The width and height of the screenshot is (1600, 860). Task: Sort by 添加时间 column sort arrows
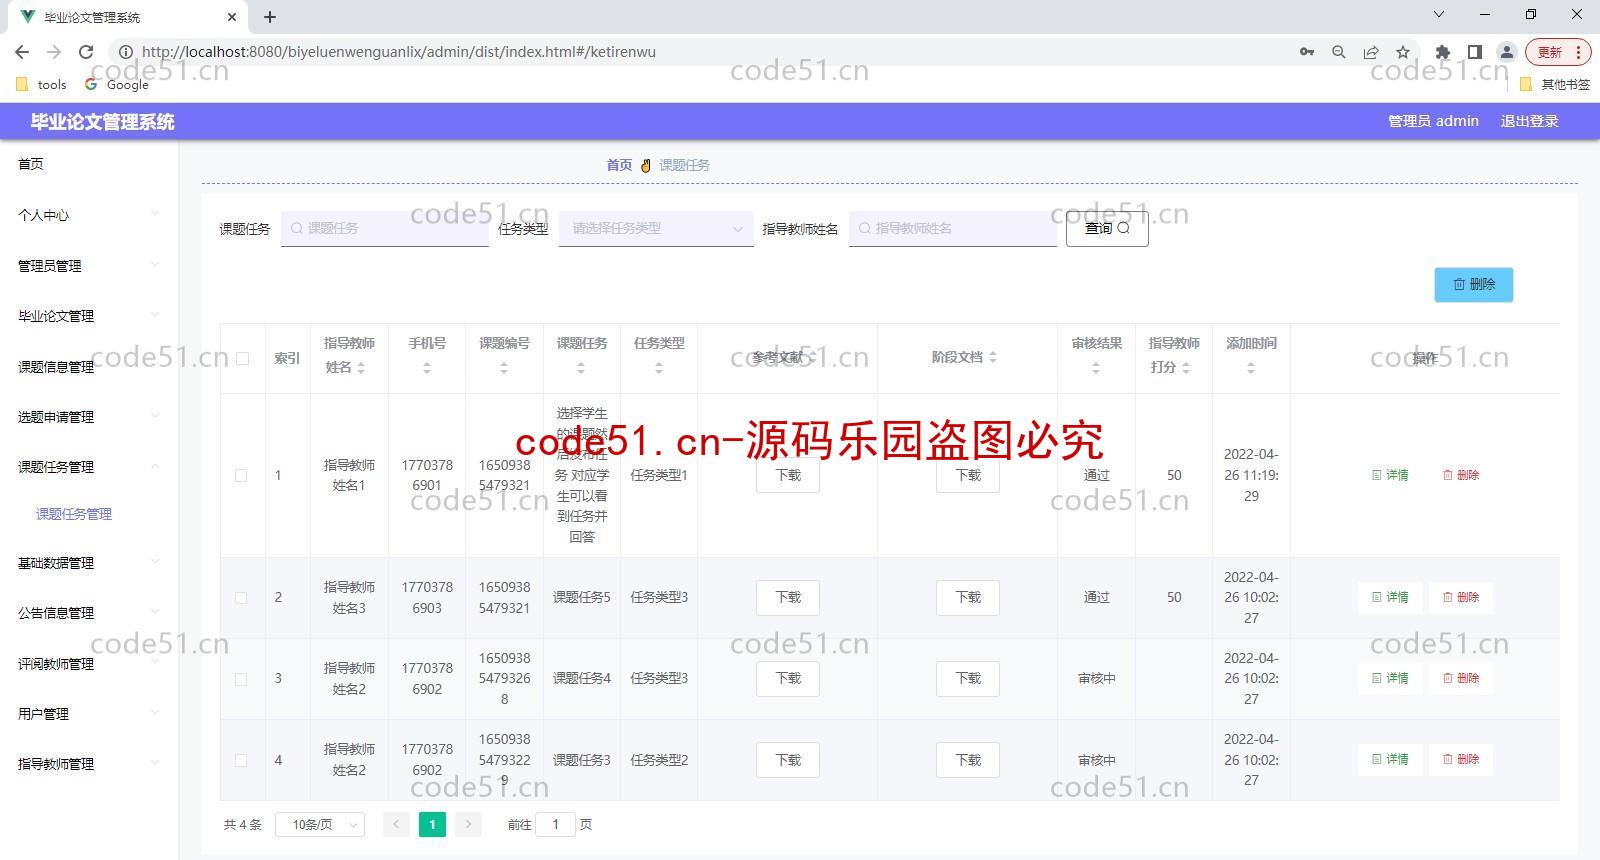[x=1251, y=368]
